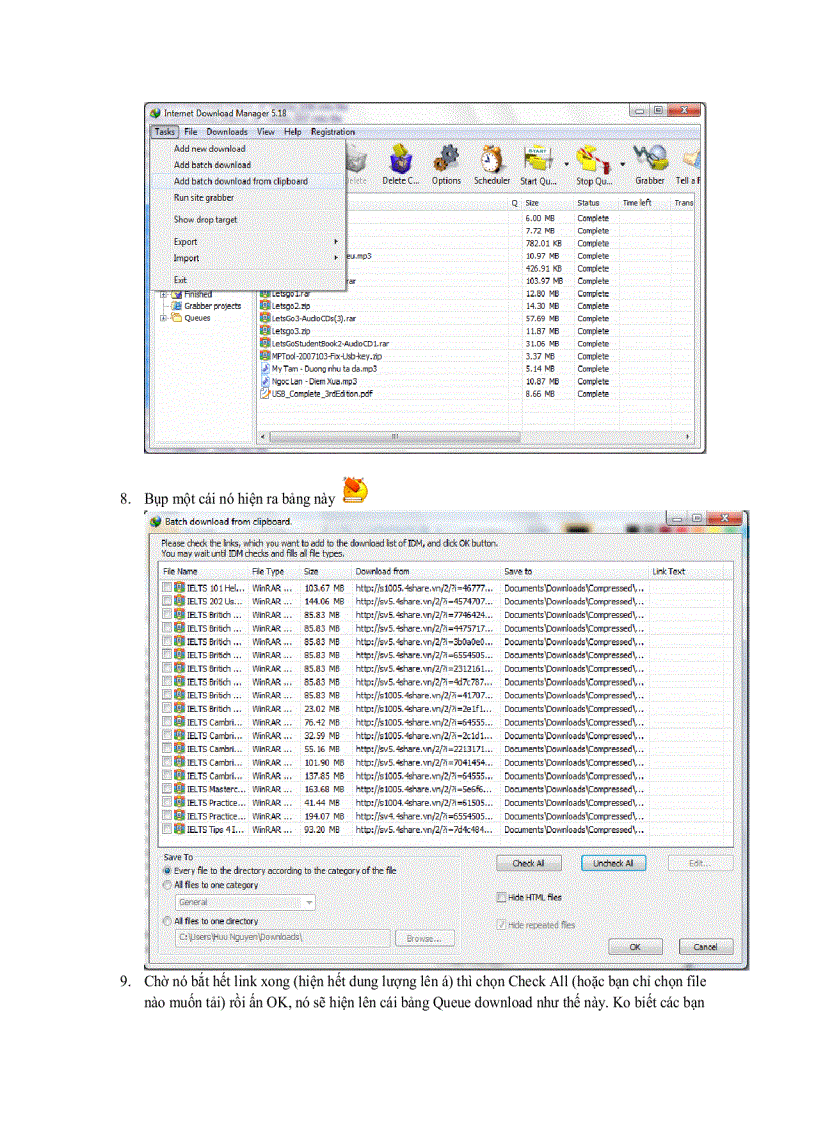Check the IELTS 101 file in the list
The image size is (816, 1123).
point(167,588)
